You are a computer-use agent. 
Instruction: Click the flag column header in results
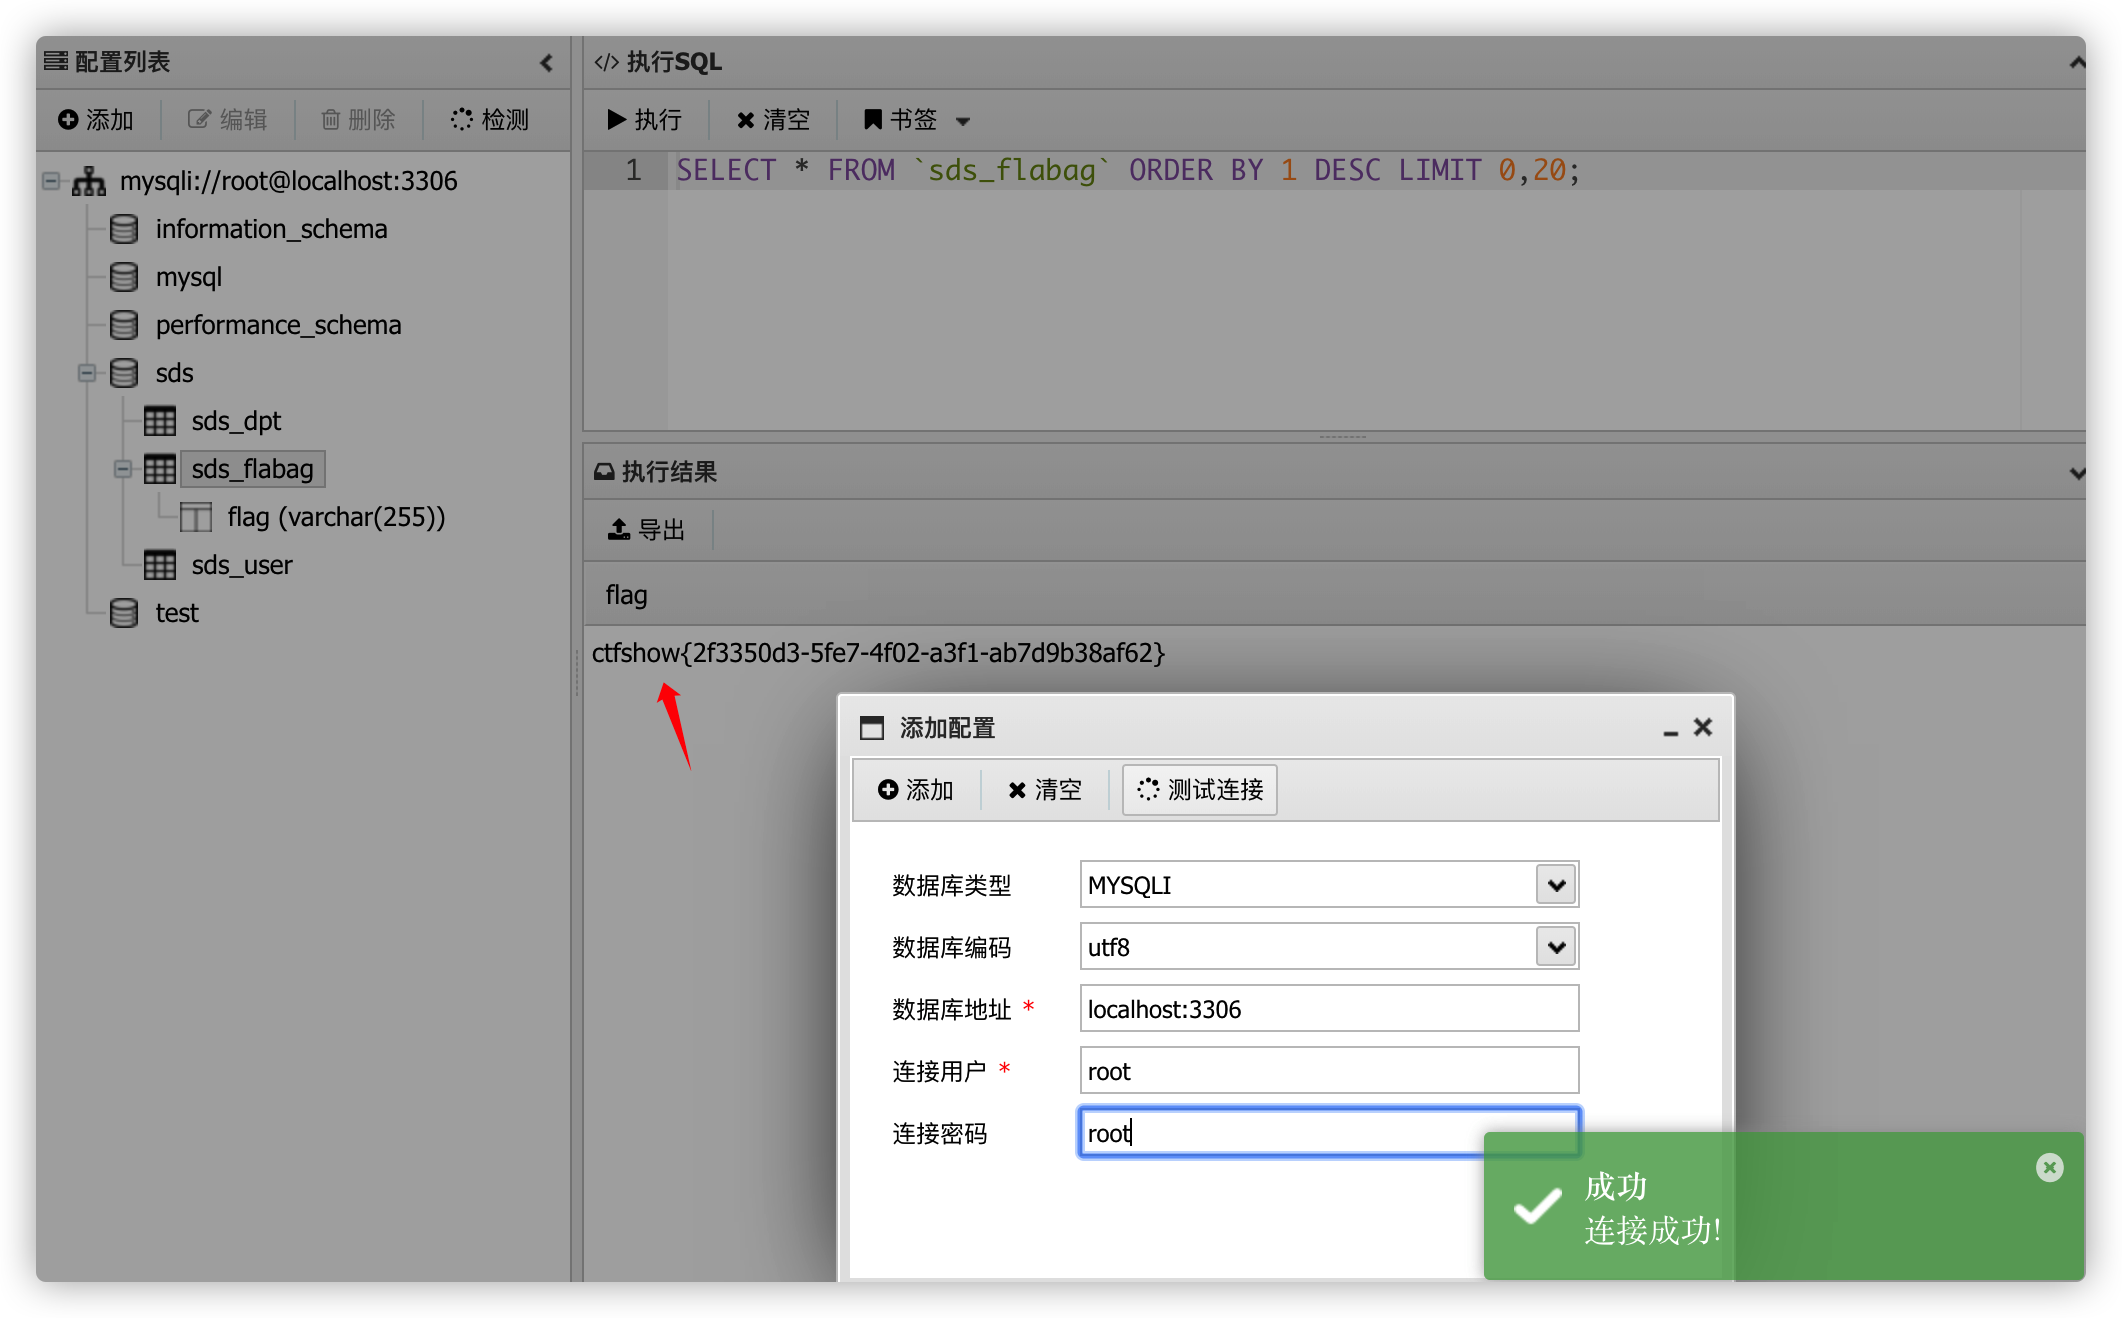(x=626, y=596)
